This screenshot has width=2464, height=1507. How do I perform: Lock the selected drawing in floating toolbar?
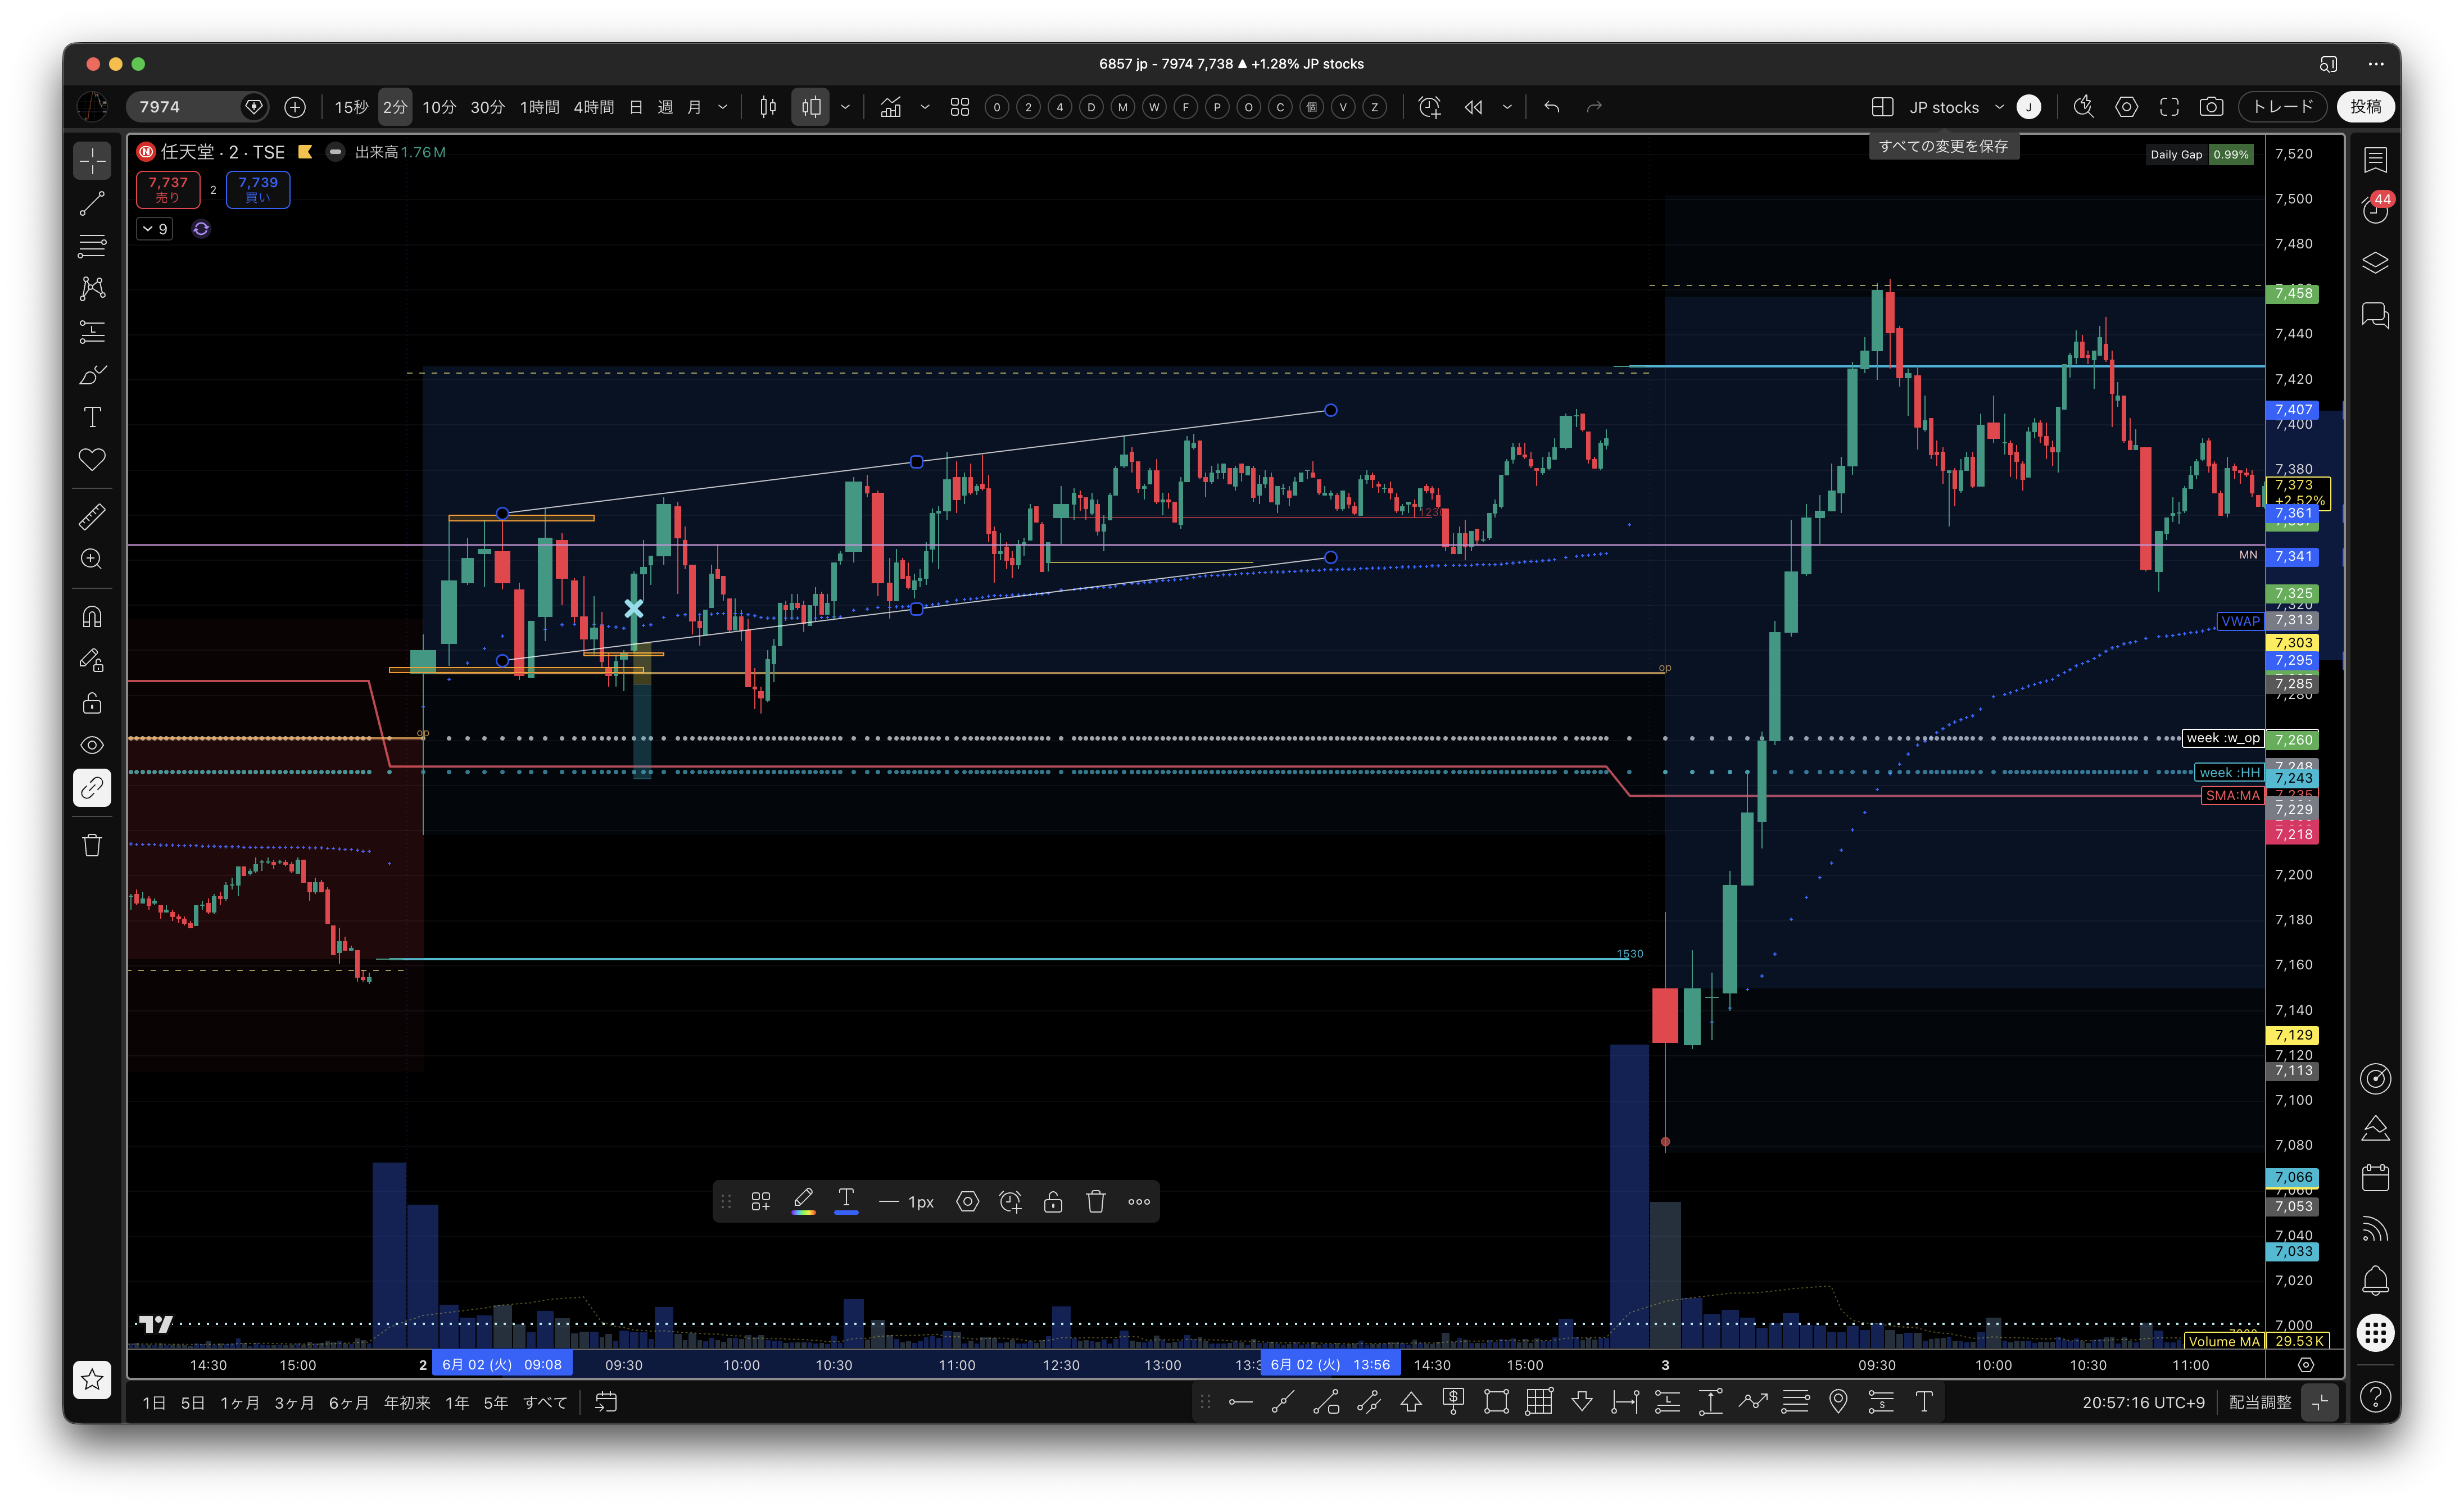1053,1202
